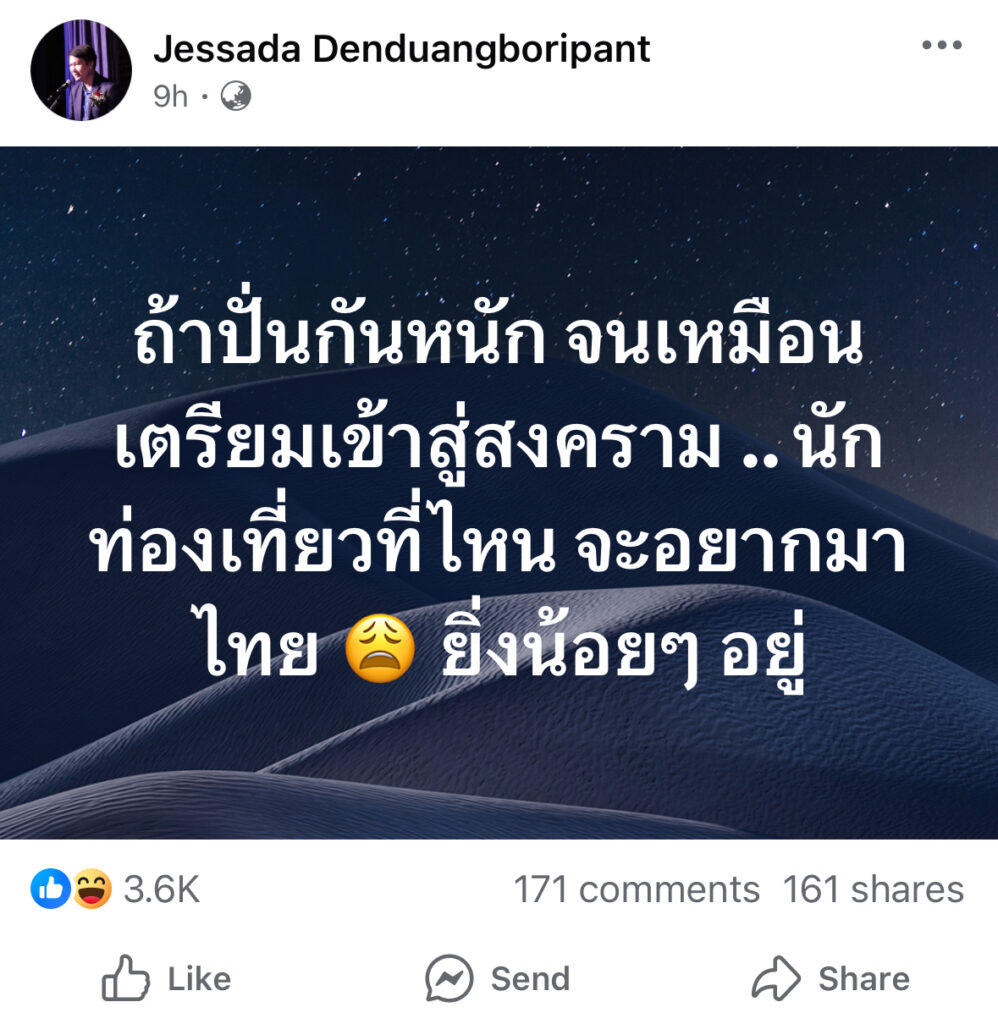The height and width of the screenshot is (1024, 998).
Task: Open Jessada's round profile picture
Action: pos(81,70)
